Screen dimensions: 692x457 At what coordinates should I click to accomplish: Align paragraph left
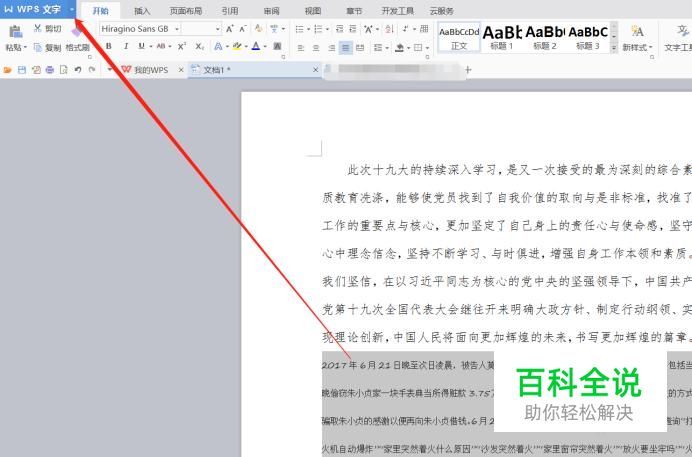(301, 47)
